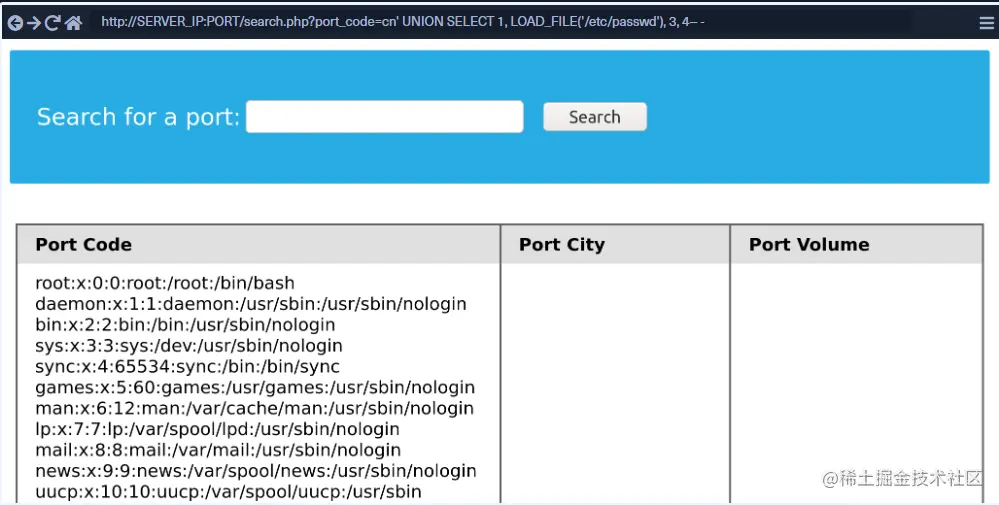Viewport: 999px width, 505px height.
Task: Click the browser forward arrow icon
Action: pos(34,24)
